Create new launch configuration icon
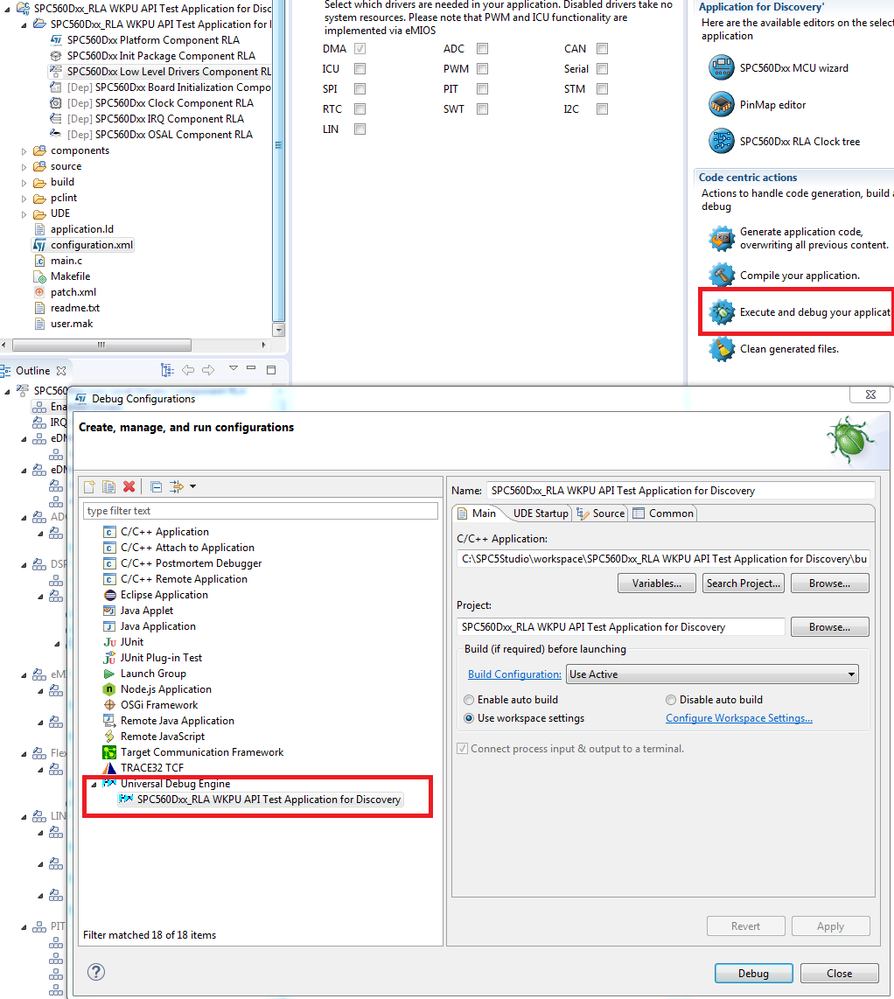 pyautogui.click(x=89, y=487)
